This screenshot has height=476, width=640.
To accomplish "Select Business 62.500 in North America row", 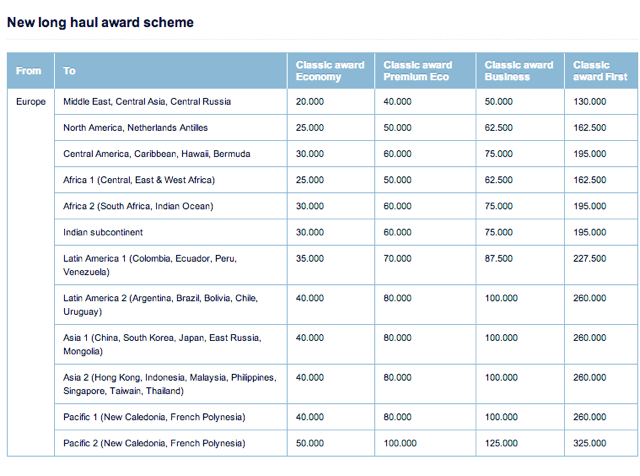I will 499,128.
